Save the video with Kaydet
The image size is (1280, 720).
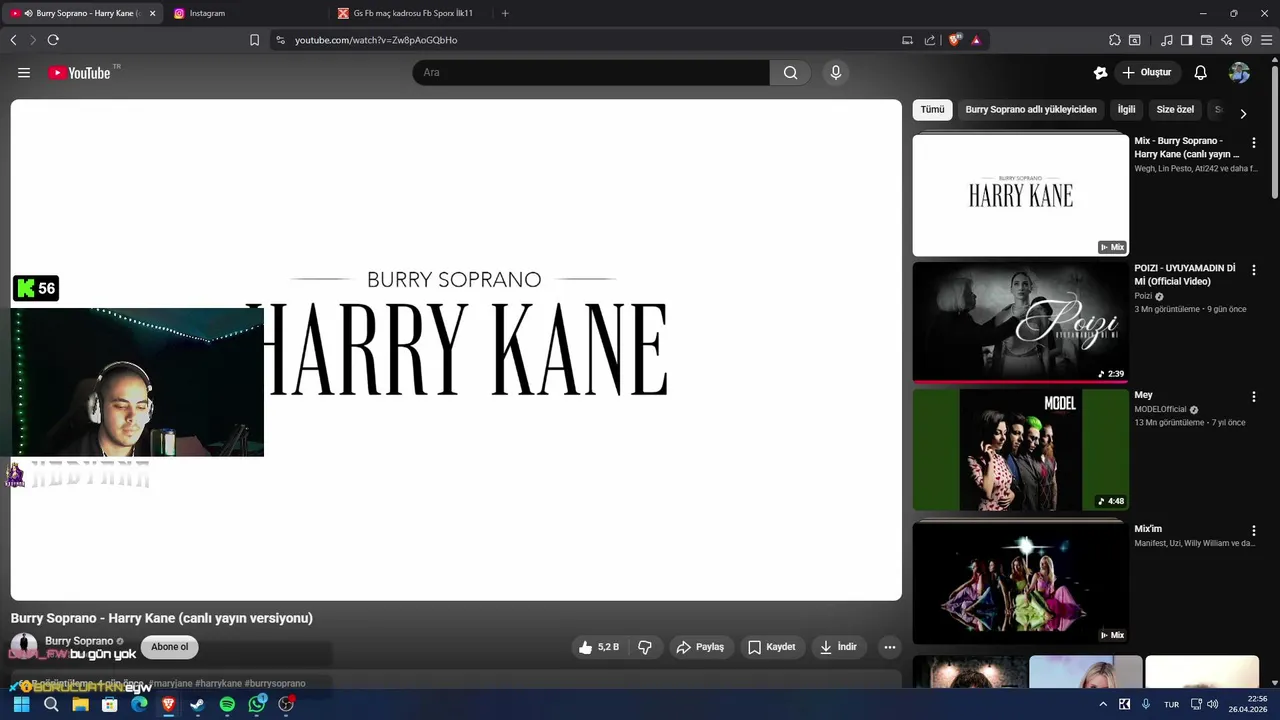(x=772, y=647)
